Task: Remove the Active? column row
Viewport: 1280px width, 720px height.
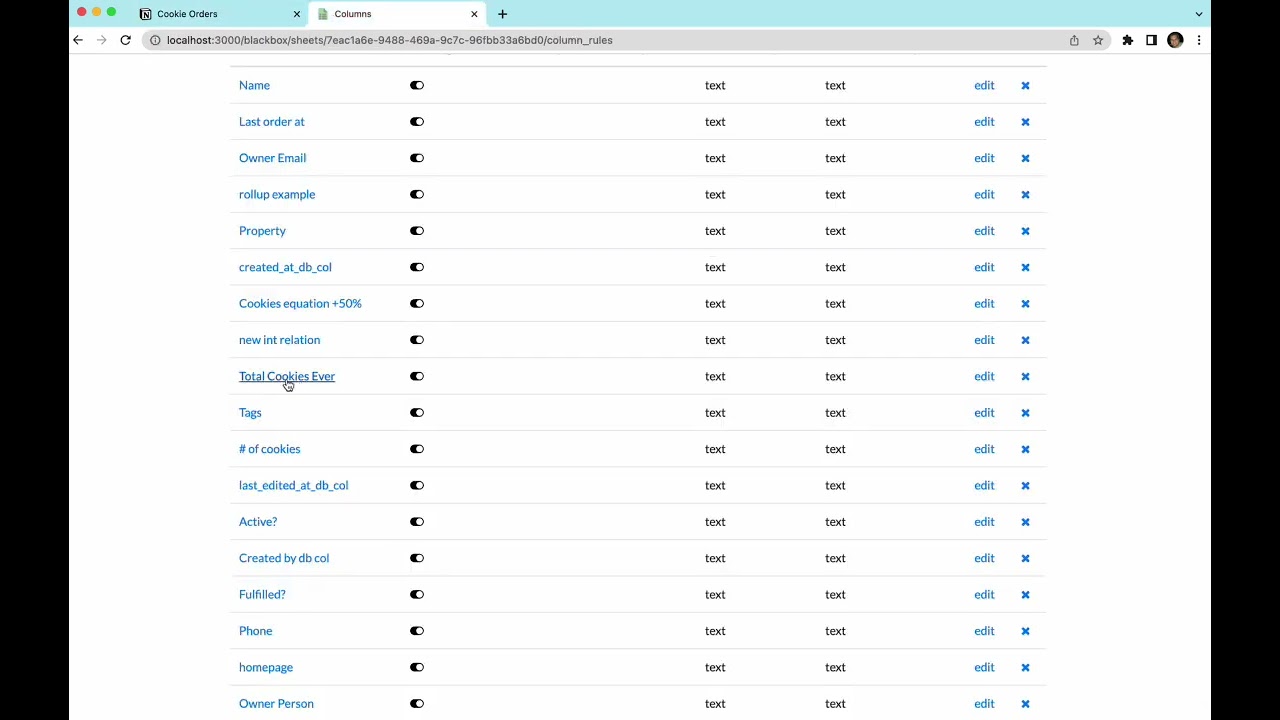Action: coord(1025,522)
